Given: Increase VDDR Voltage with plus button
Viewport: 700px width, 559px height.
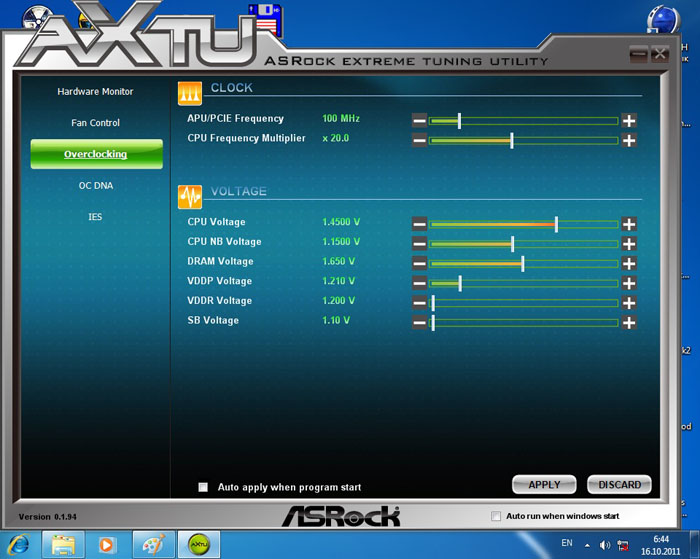Looking at the screenshot, I should 629,303.
